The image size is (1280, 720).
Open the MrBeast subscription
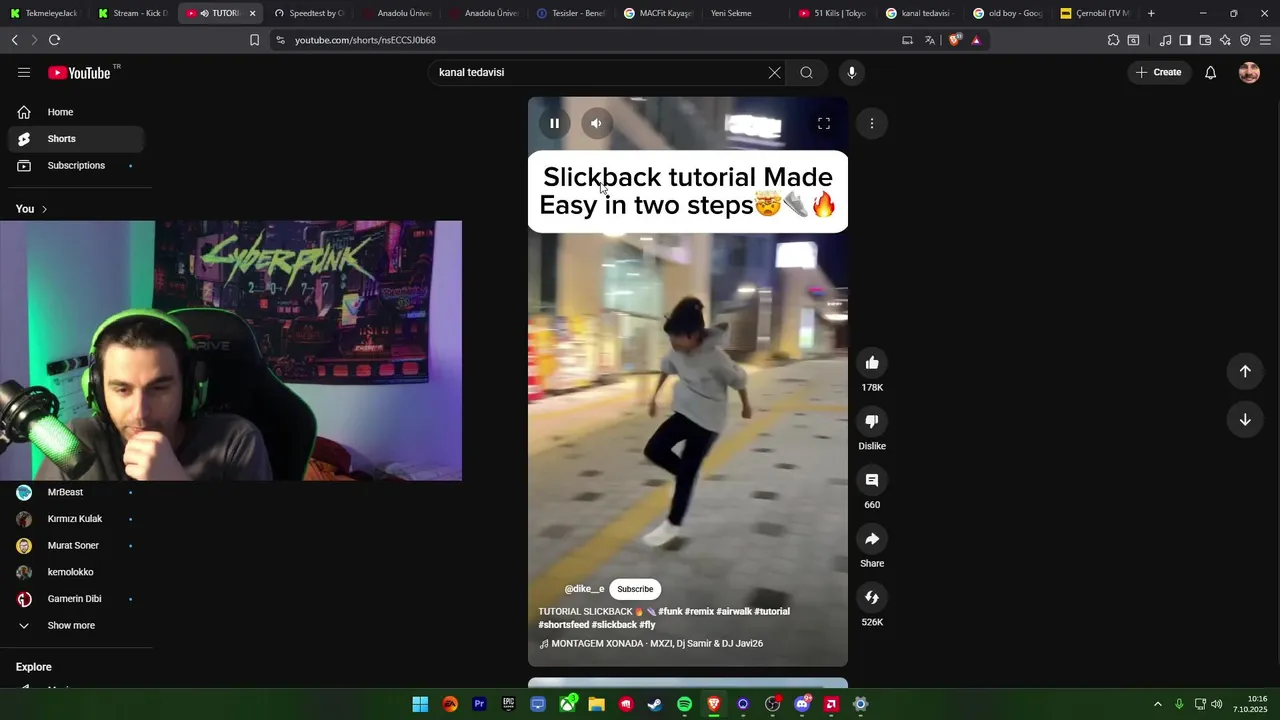(76, 492)
